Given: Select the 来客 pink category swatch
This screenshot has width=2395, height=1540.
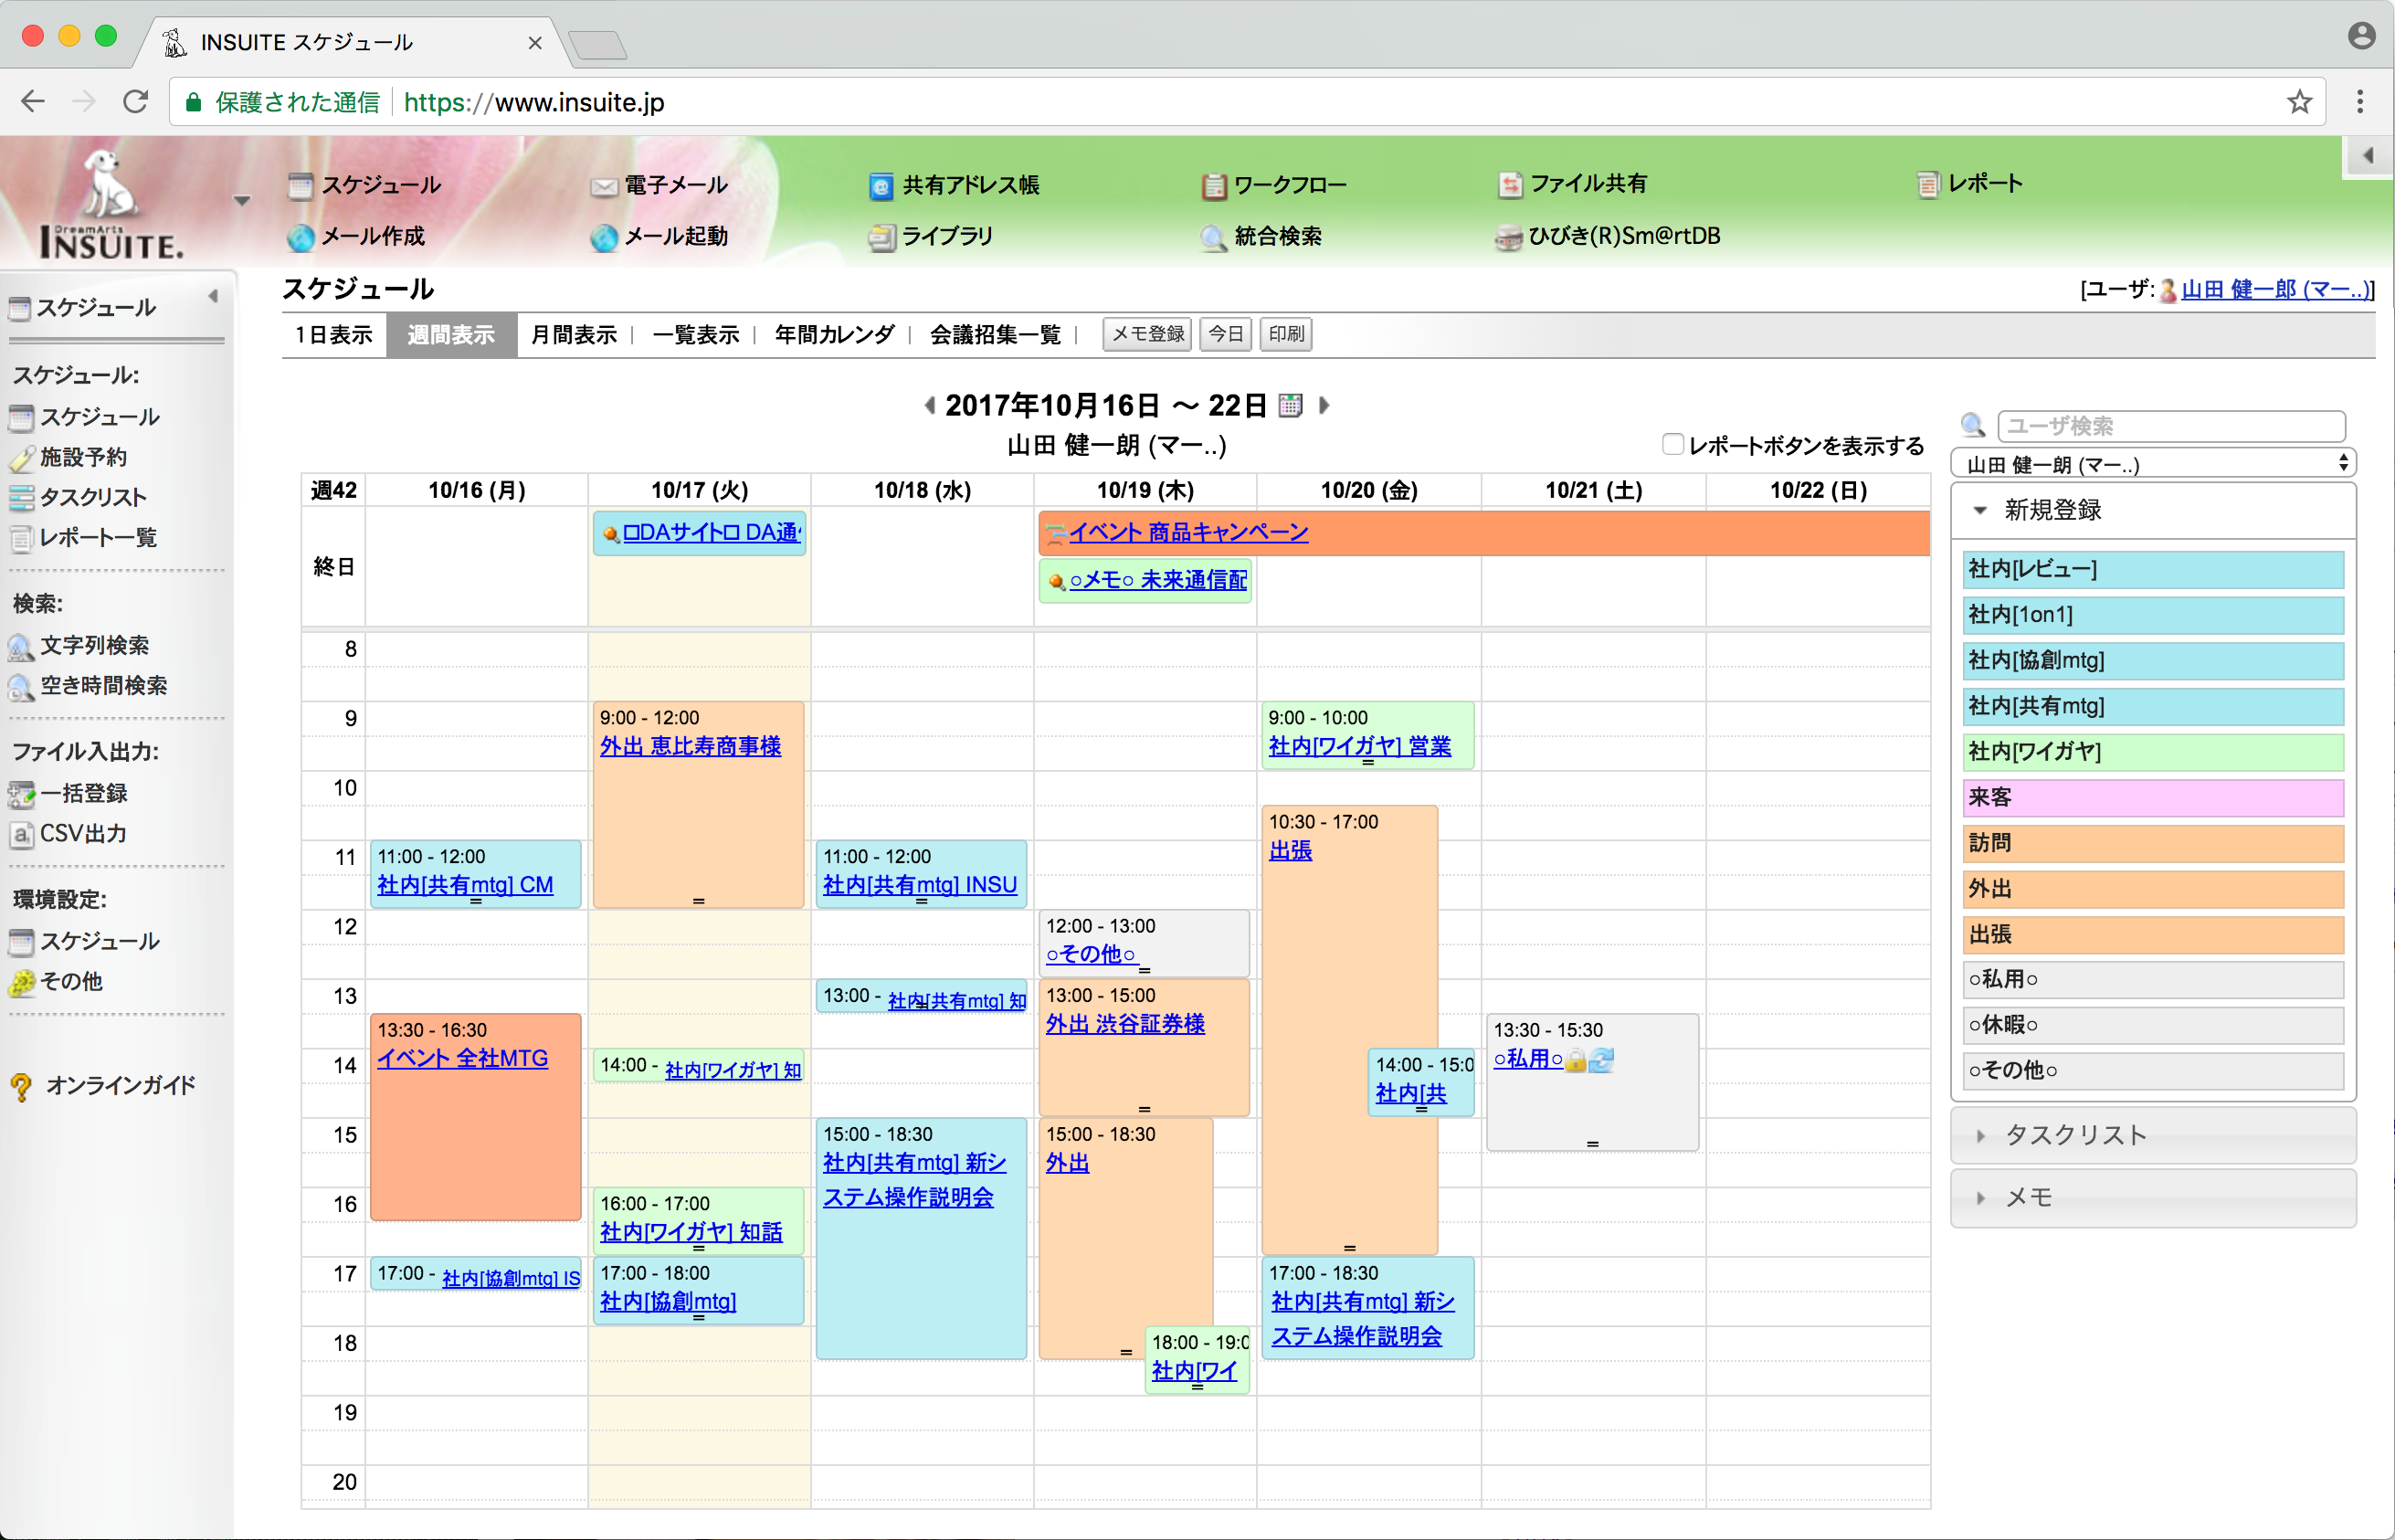Looking at the screenshot, I should click(x=2153, y=798).
